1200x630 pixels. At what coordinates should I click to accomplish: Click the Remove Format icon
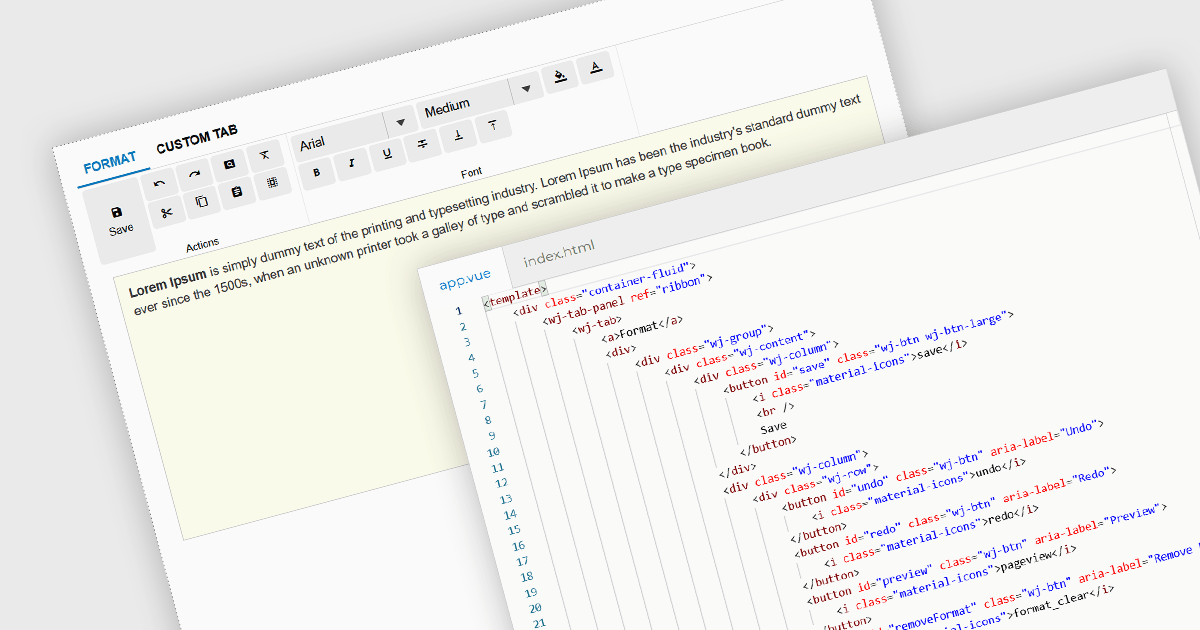(264, 155)
